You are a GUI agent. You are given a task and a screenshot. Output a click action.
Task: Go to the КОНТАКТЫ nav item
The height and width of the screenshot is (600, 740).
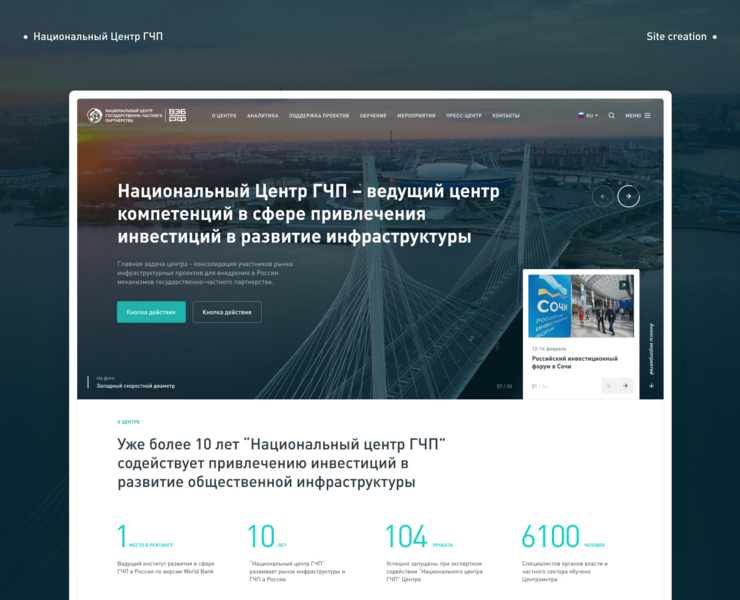pyautogui.click(x=505, y=116)
